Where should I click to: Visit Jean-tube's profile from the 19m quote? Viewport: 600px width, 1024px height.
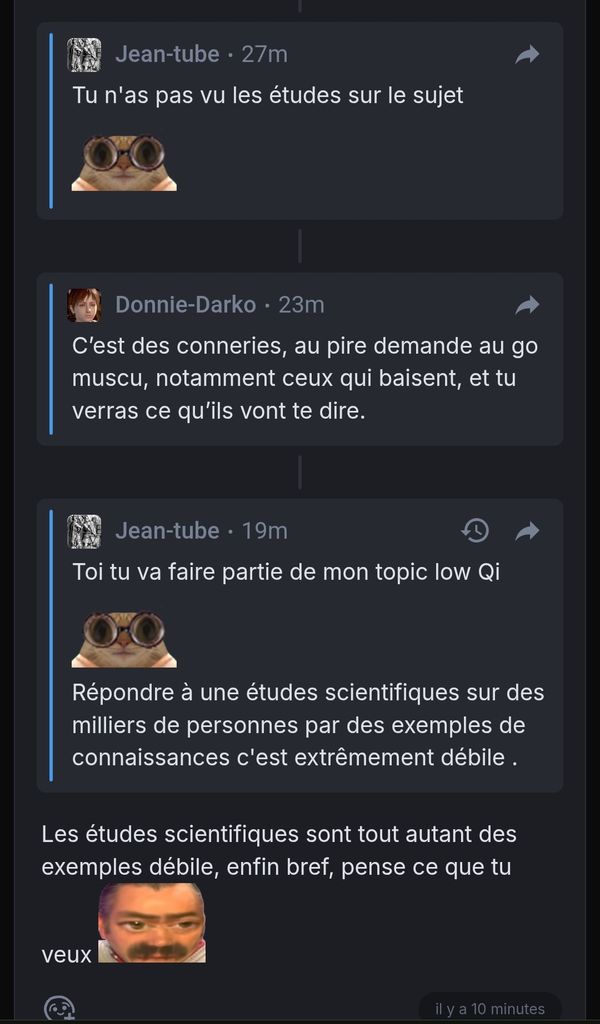tap(167, 531)
